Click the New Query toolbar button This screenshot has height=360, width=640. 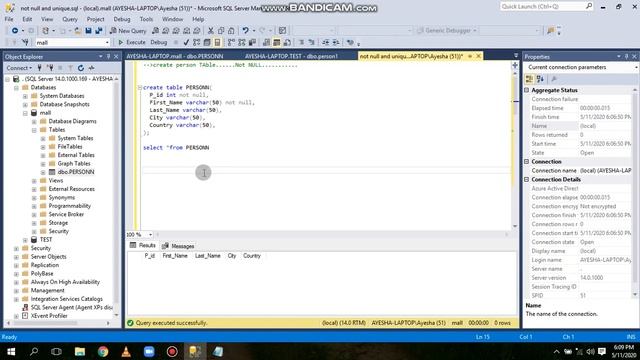tap(128, 31)
